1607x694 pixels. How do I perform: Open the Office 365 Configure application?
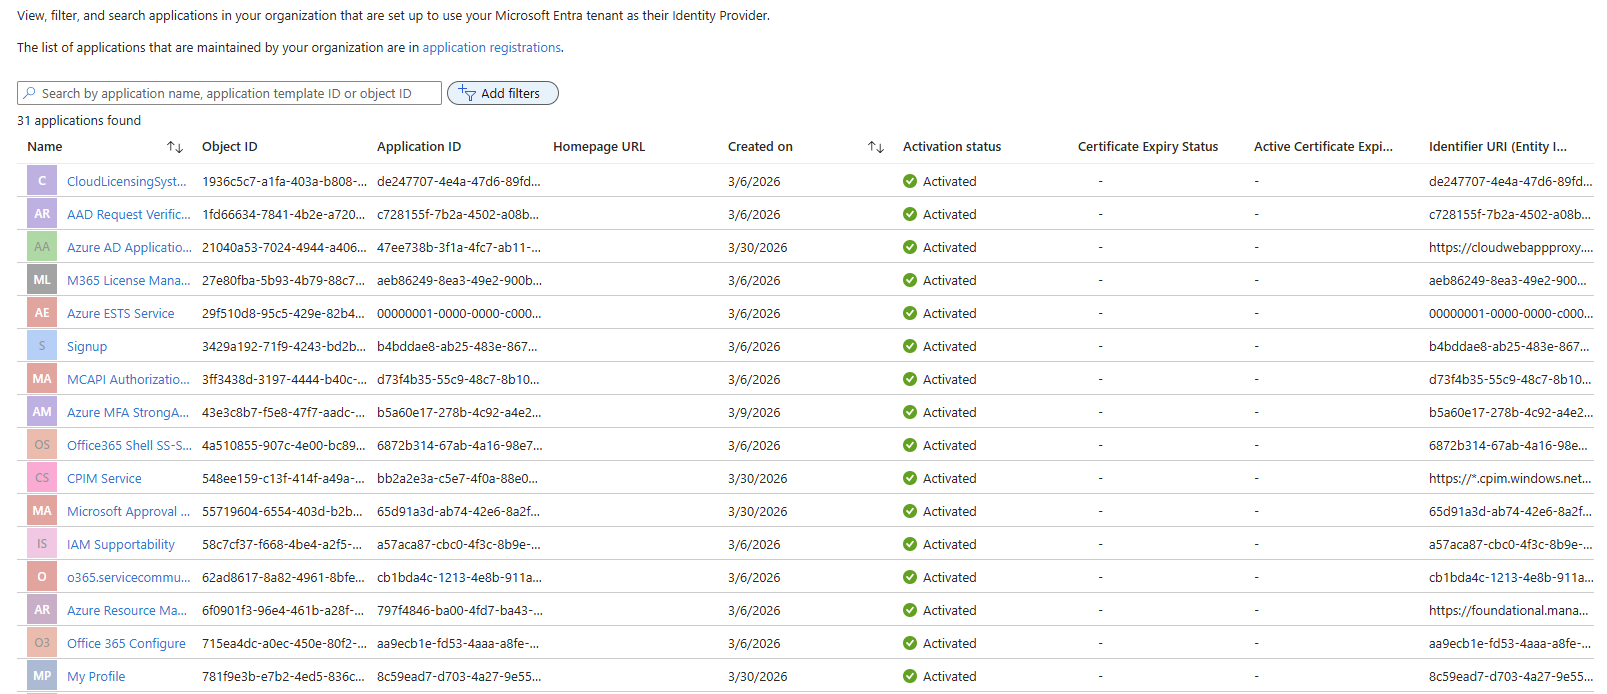(126, 643)
